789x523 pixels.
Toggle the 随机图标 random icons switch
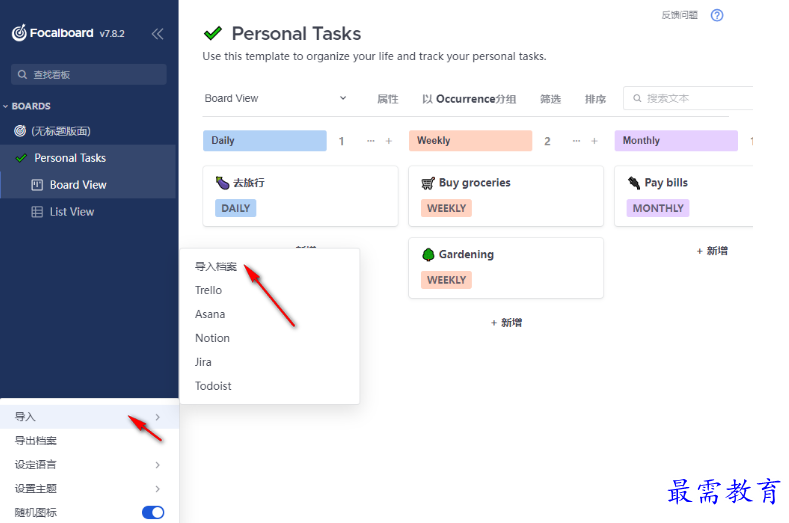click(x=153, y=512)
